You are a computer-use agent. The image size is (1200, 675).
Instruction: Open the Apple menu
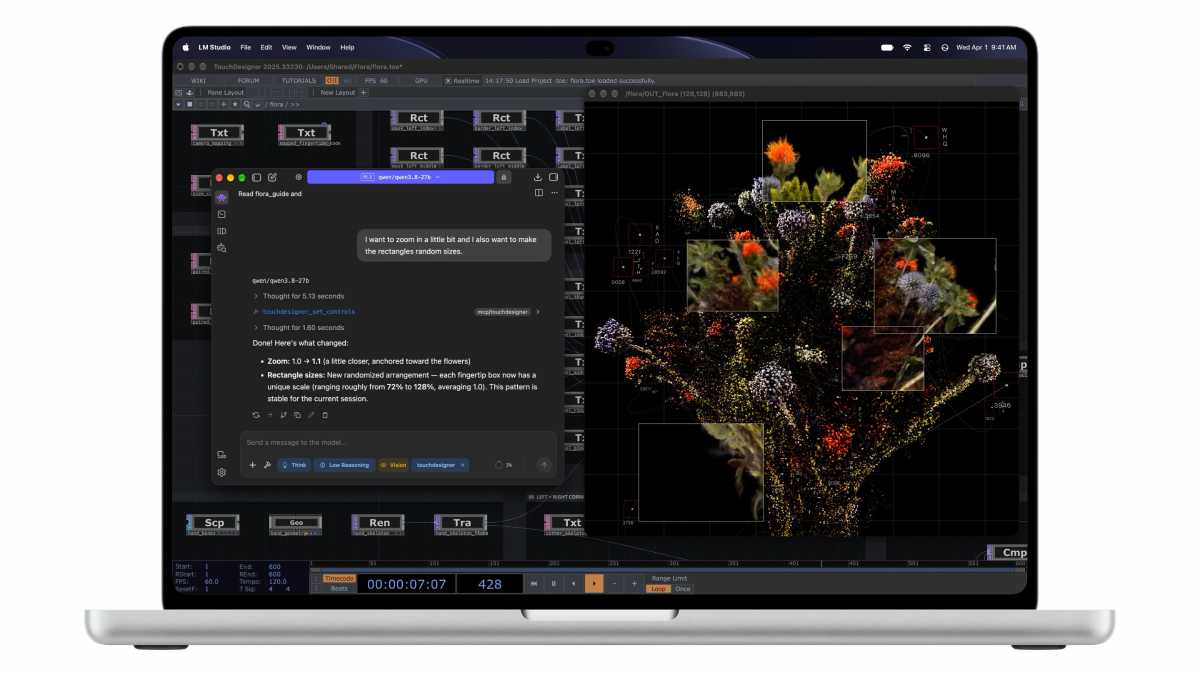[186, 47]
